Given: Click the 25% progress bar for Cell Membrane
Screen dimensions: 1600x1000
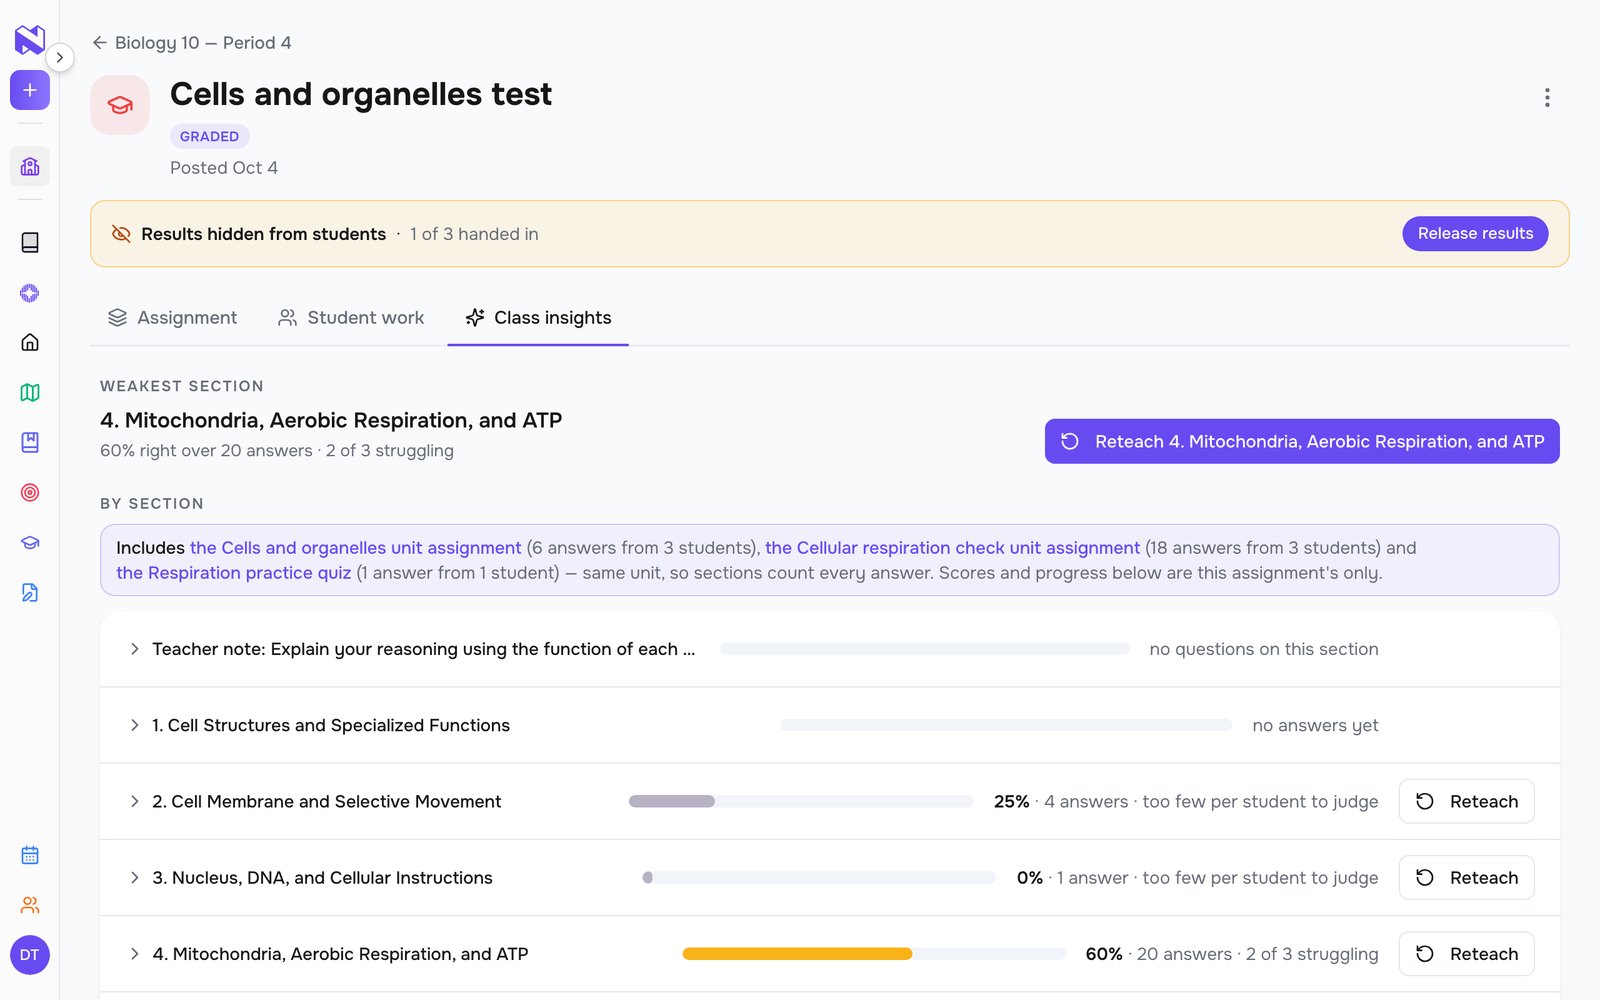Looking at the screenshot, I should [x=801, y=801].
